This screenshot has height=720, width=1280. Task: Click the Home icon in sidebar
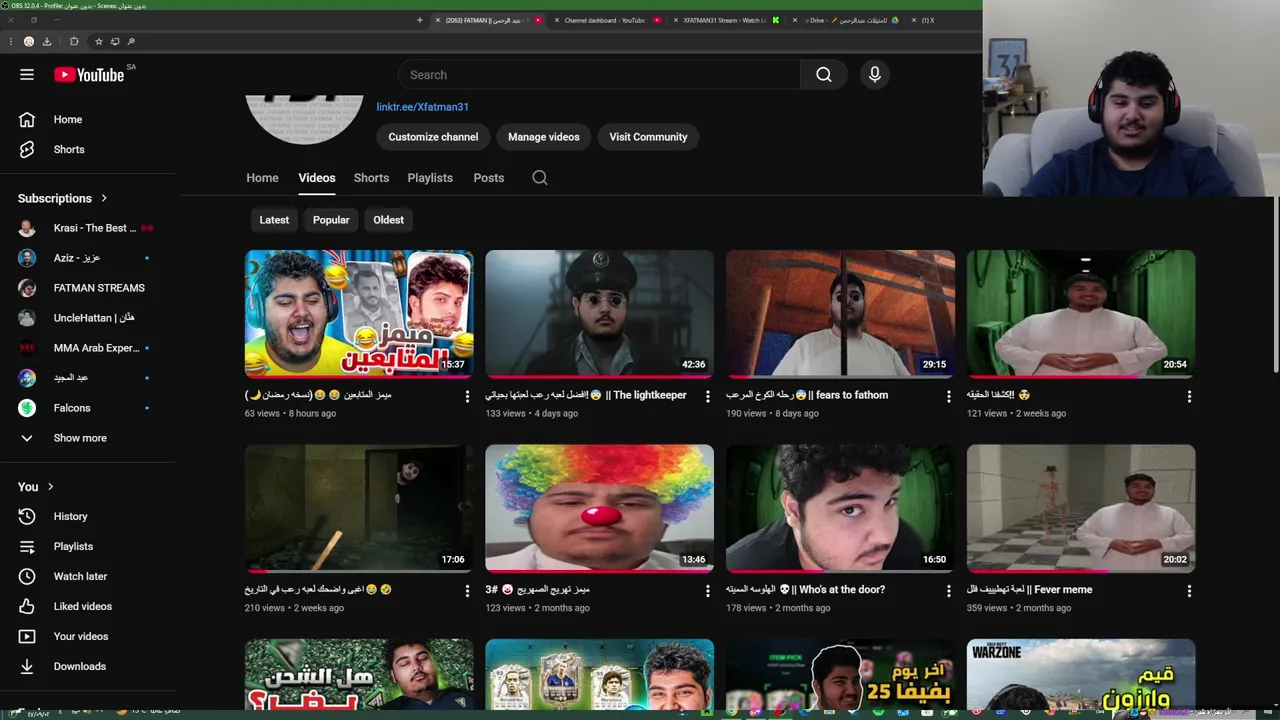[x=27, y=119]
